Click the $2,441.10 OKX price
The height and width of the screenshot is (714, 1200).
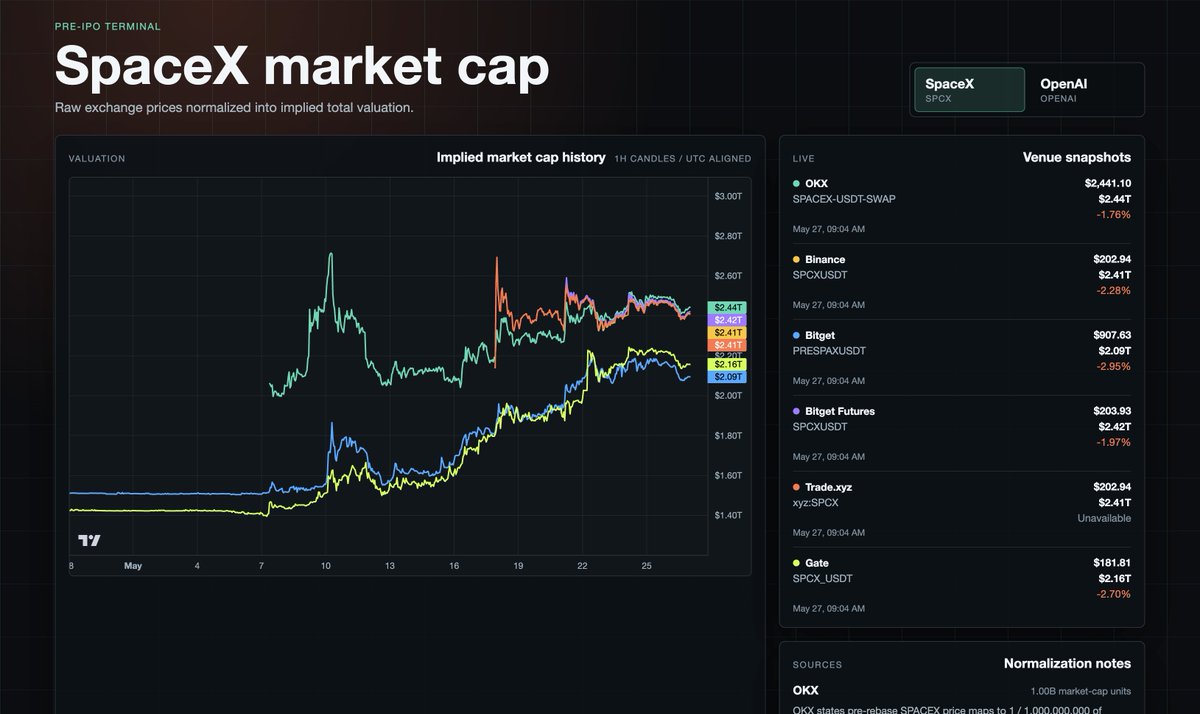click(x=1108, y=184)
